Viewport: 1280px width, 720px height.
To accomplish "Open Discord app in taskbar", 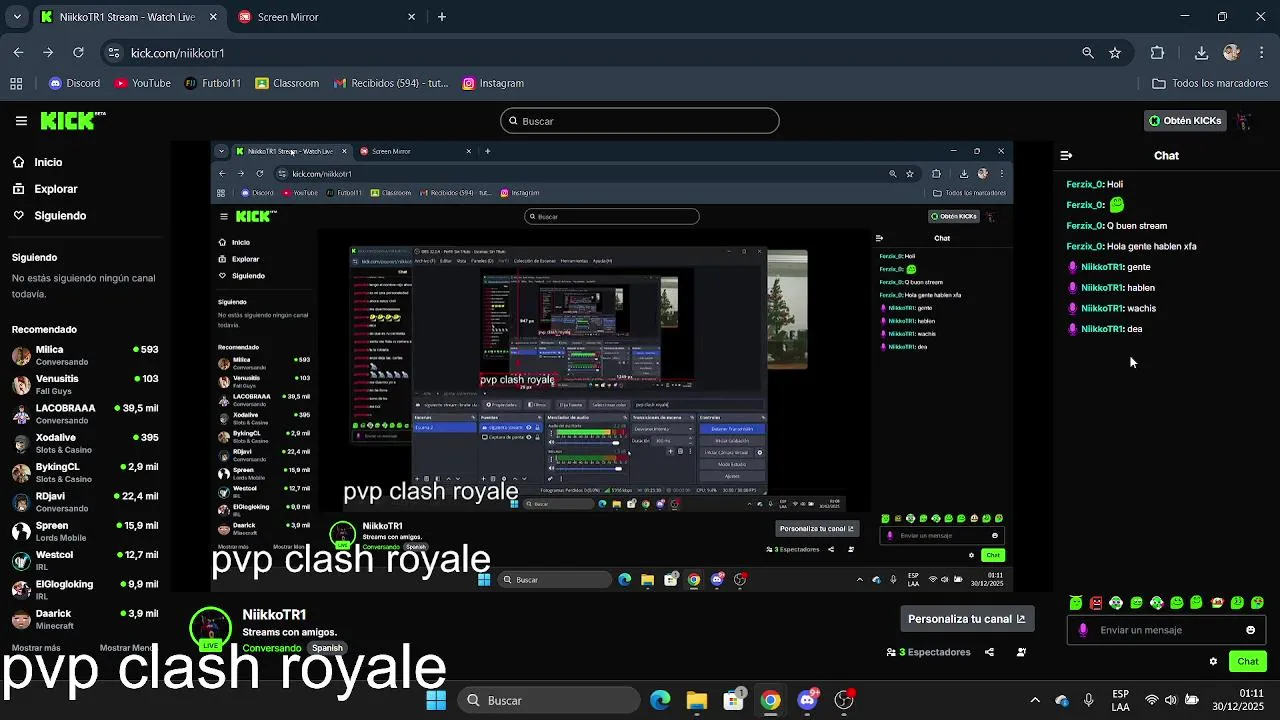I will point(807,700).
